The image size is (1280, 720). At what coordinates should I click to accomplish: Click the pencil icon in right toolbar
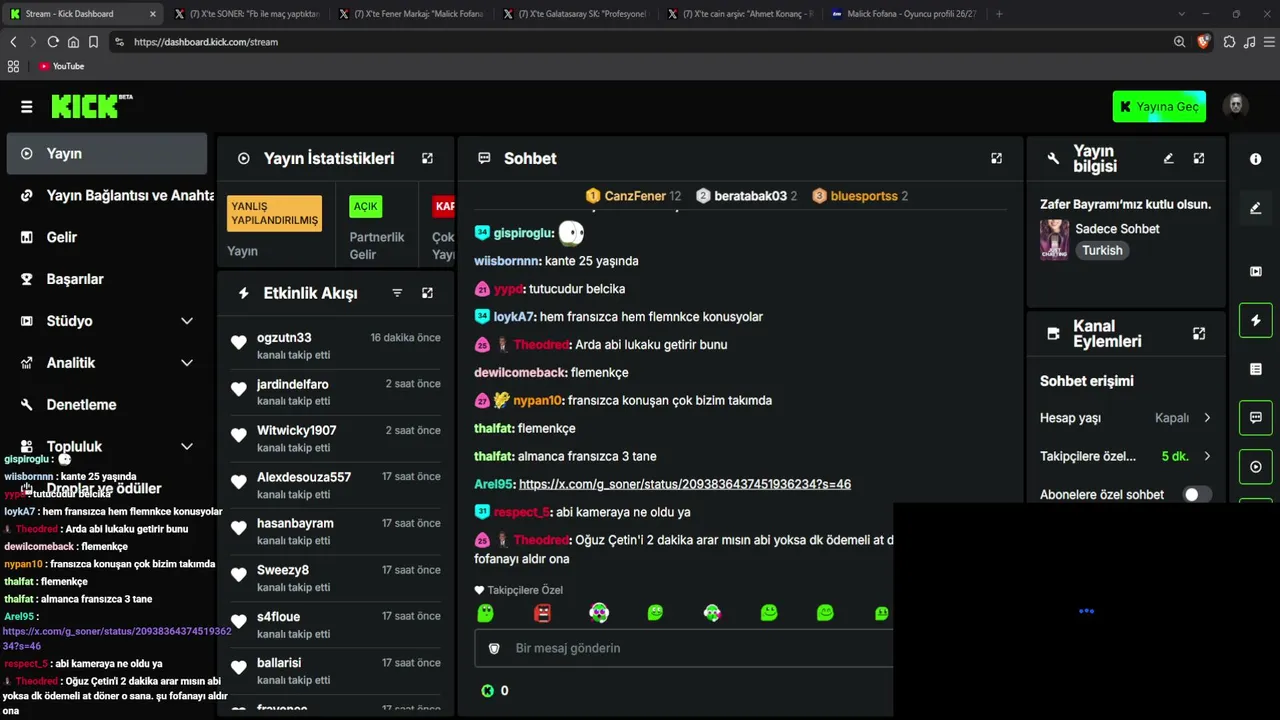pyautogui.click(x=1256, y=208)
